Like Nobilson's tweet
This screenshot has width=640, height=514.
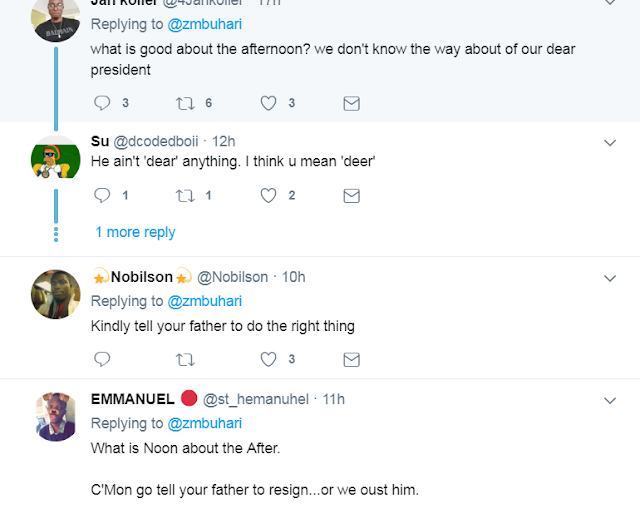tap(268, 359)
